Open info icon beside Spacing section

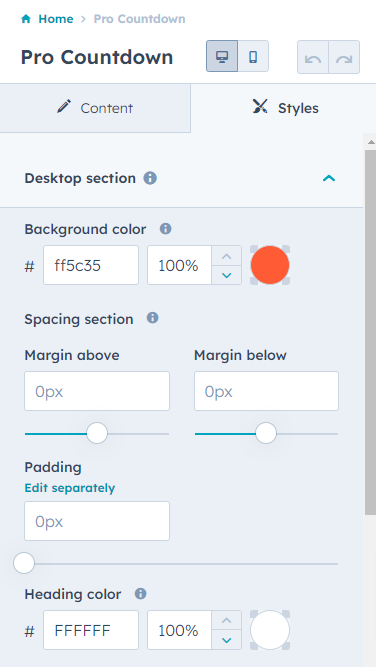153,318
